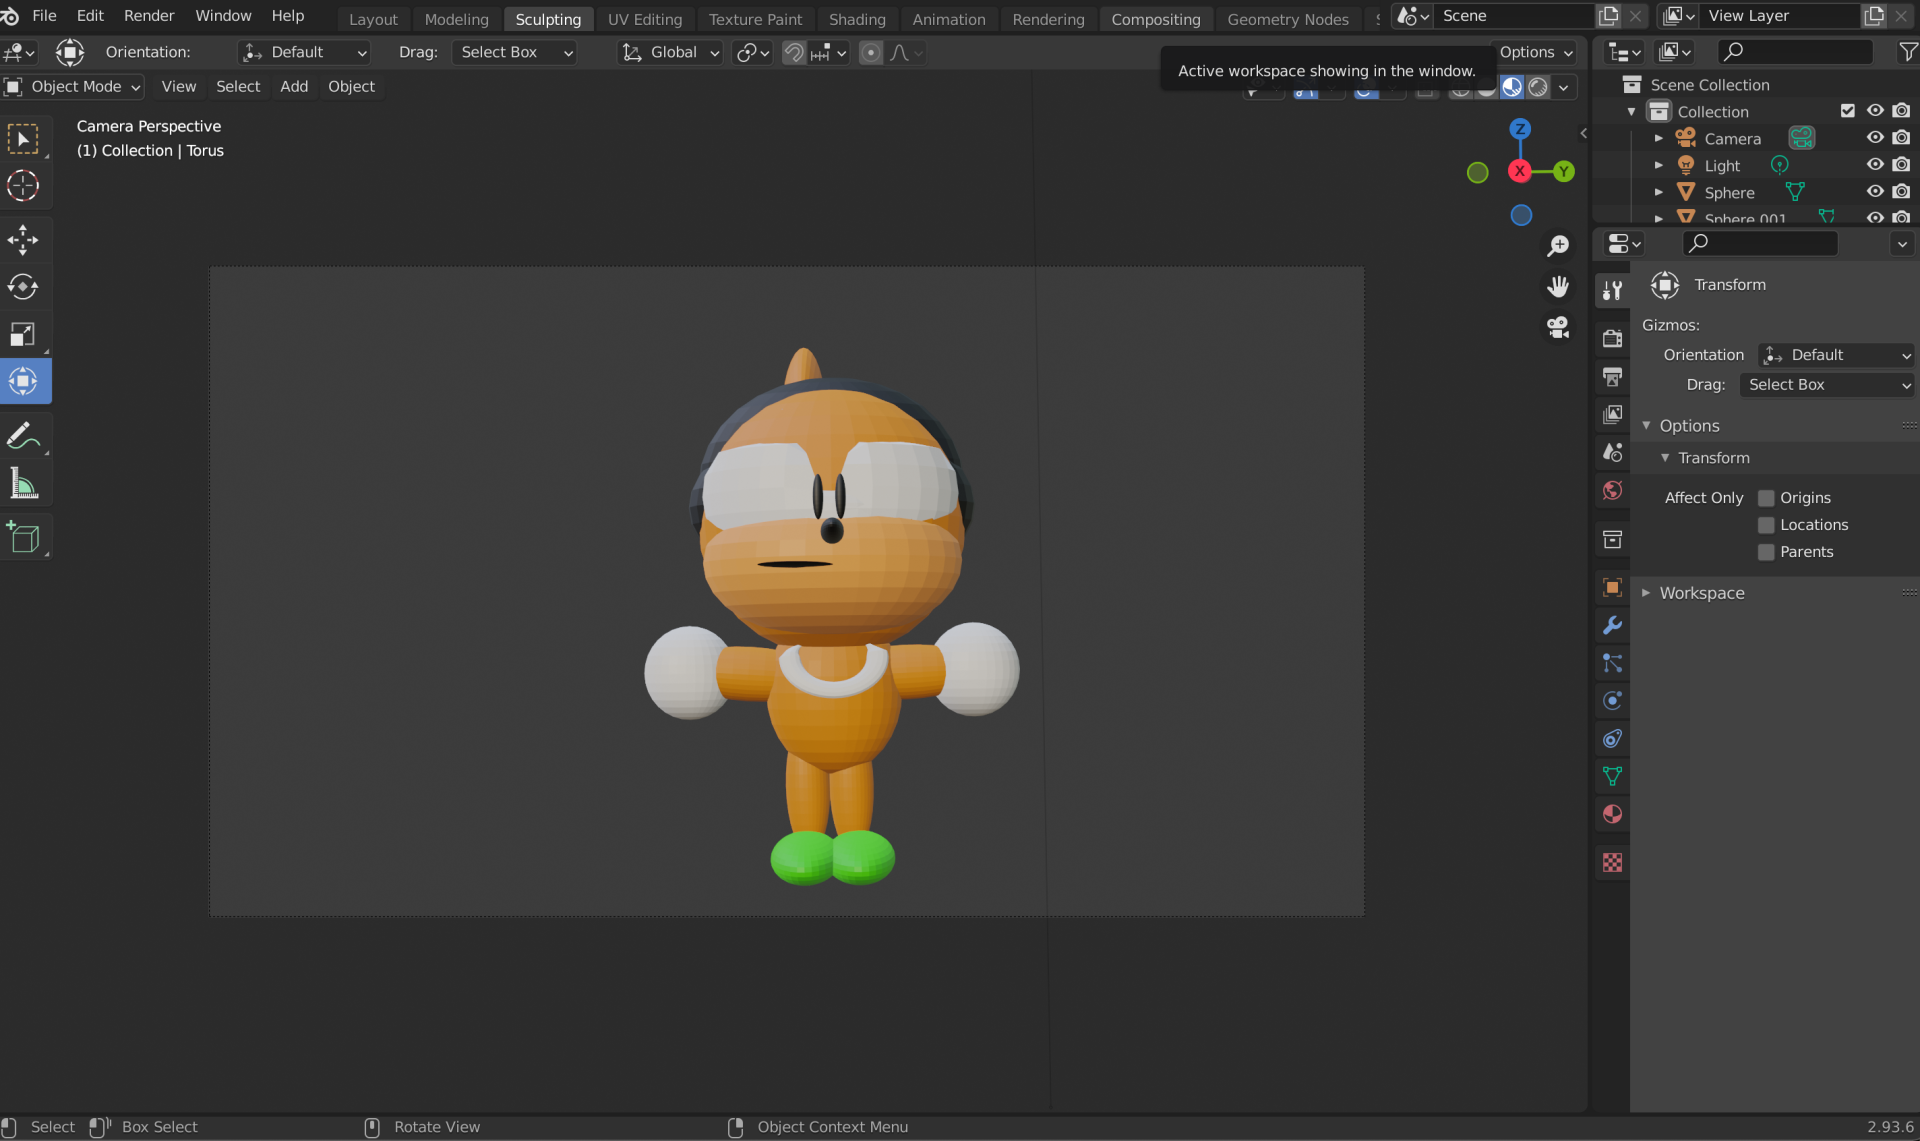Click the Z axis on navigation gizmo
1920x1141 pixels.
click(x=1520, y=129)
